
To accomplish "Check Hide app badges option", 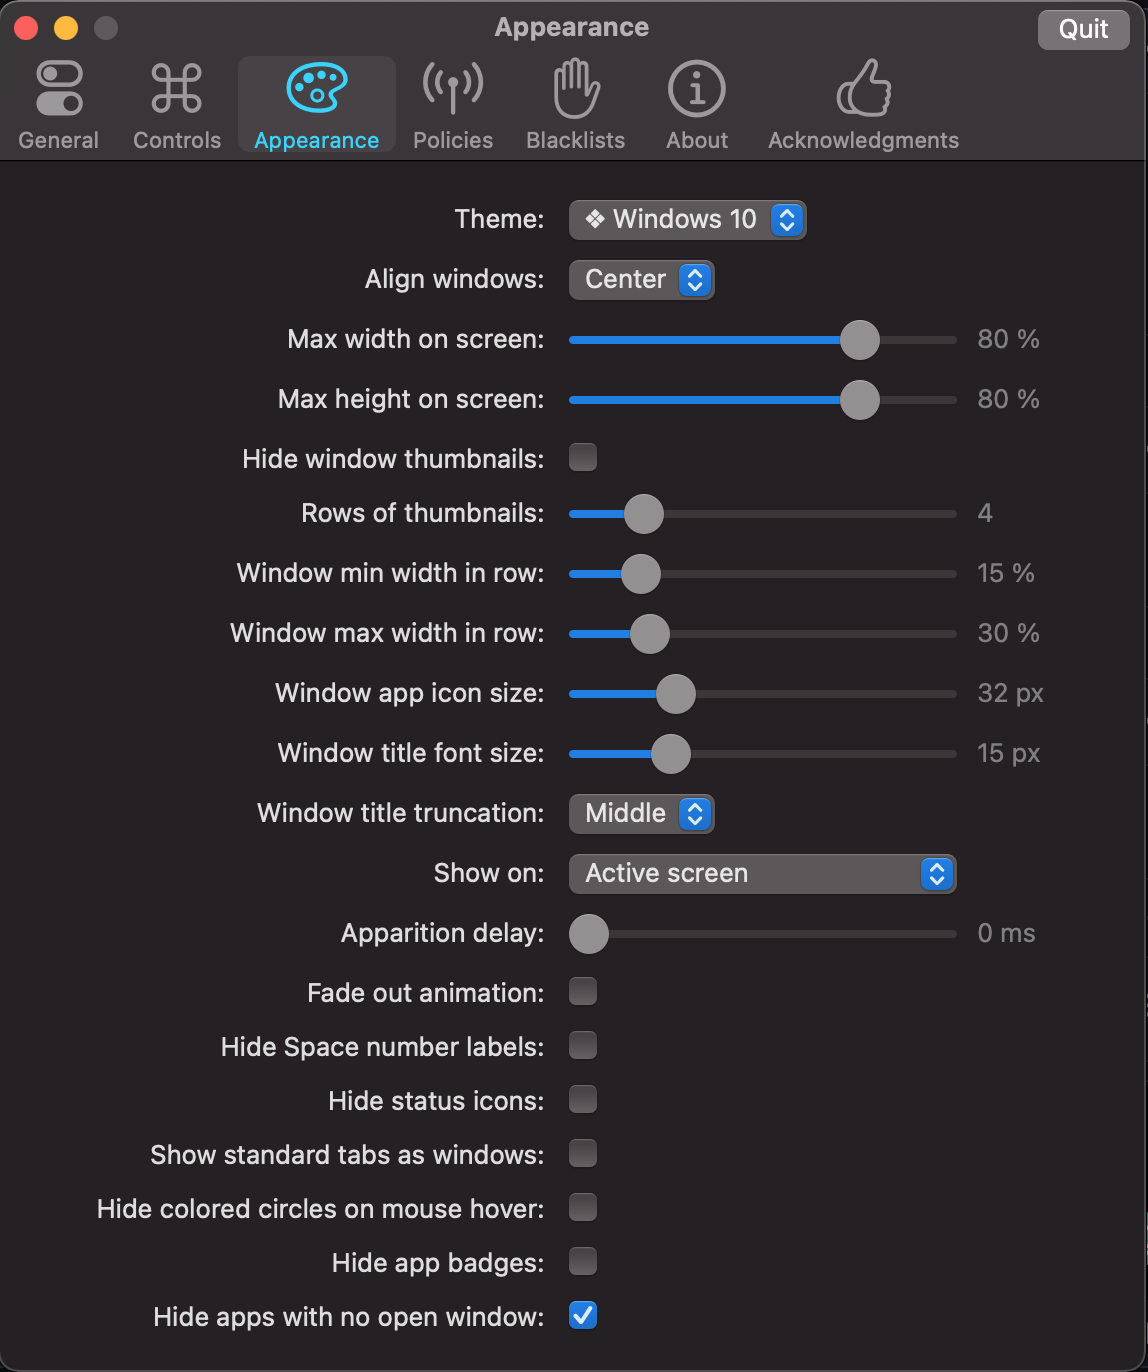I will (583, 1262).
